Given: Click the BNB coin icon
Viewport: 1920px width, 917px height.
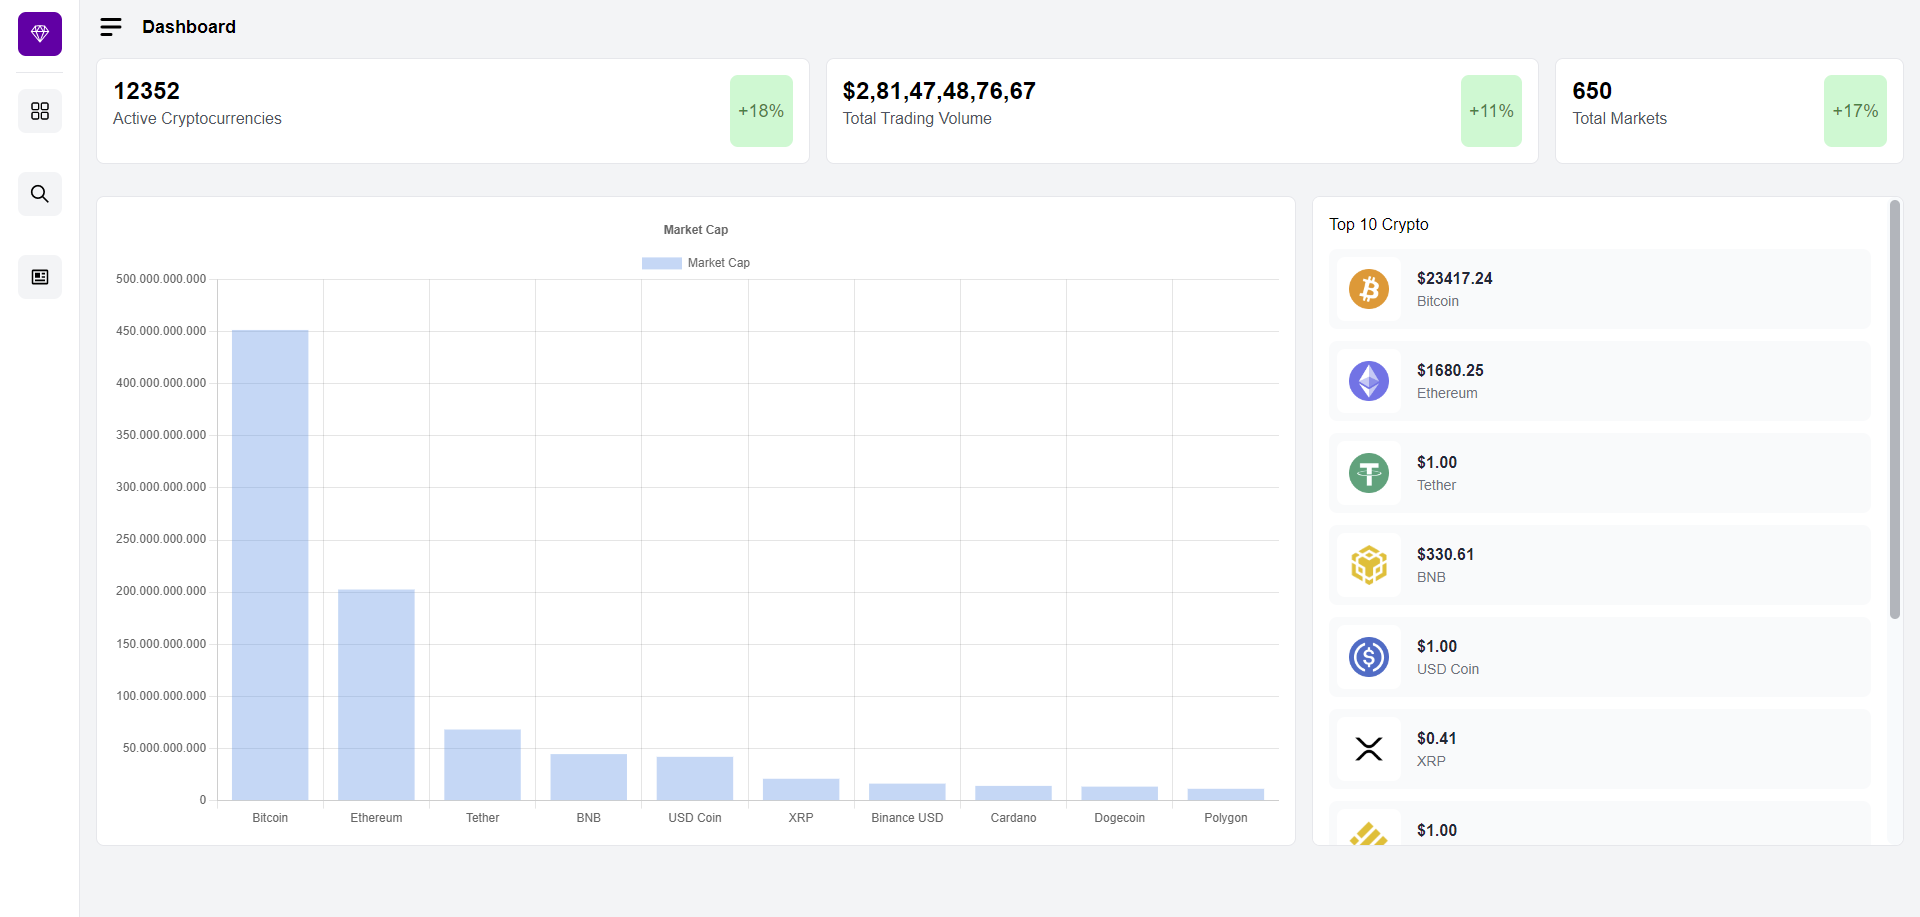Looking at the screenshot, I should point(1369,565).
